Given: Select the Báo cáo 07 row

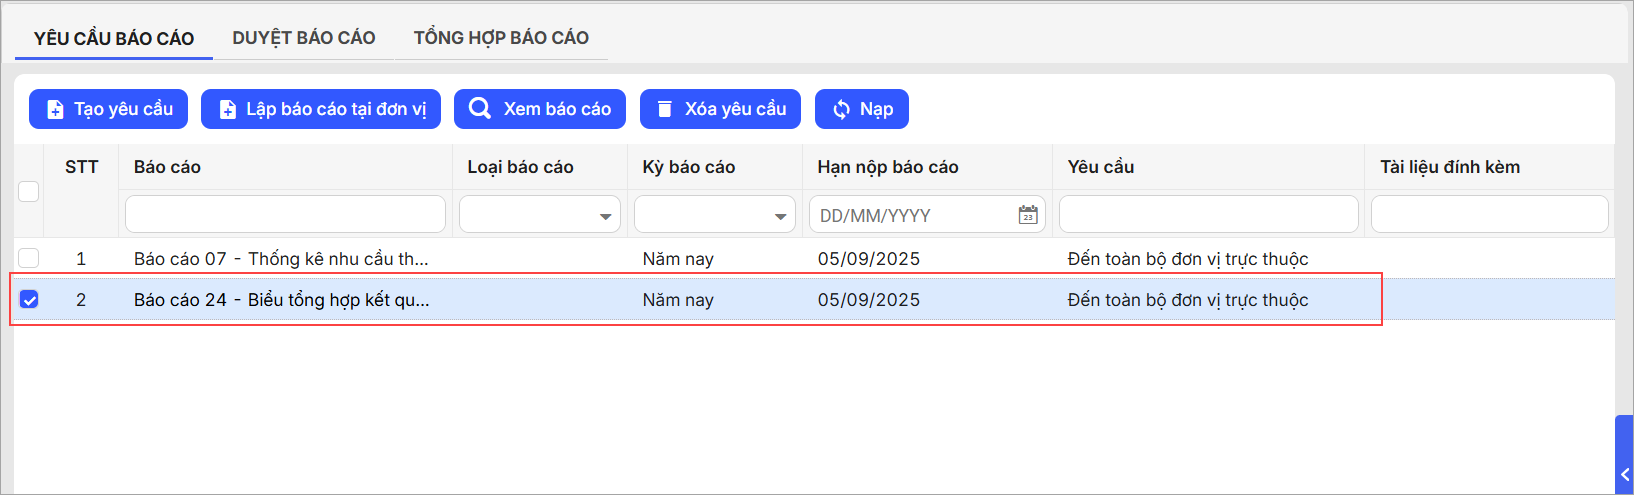Looking at the screenshot, I should [281, 259].
